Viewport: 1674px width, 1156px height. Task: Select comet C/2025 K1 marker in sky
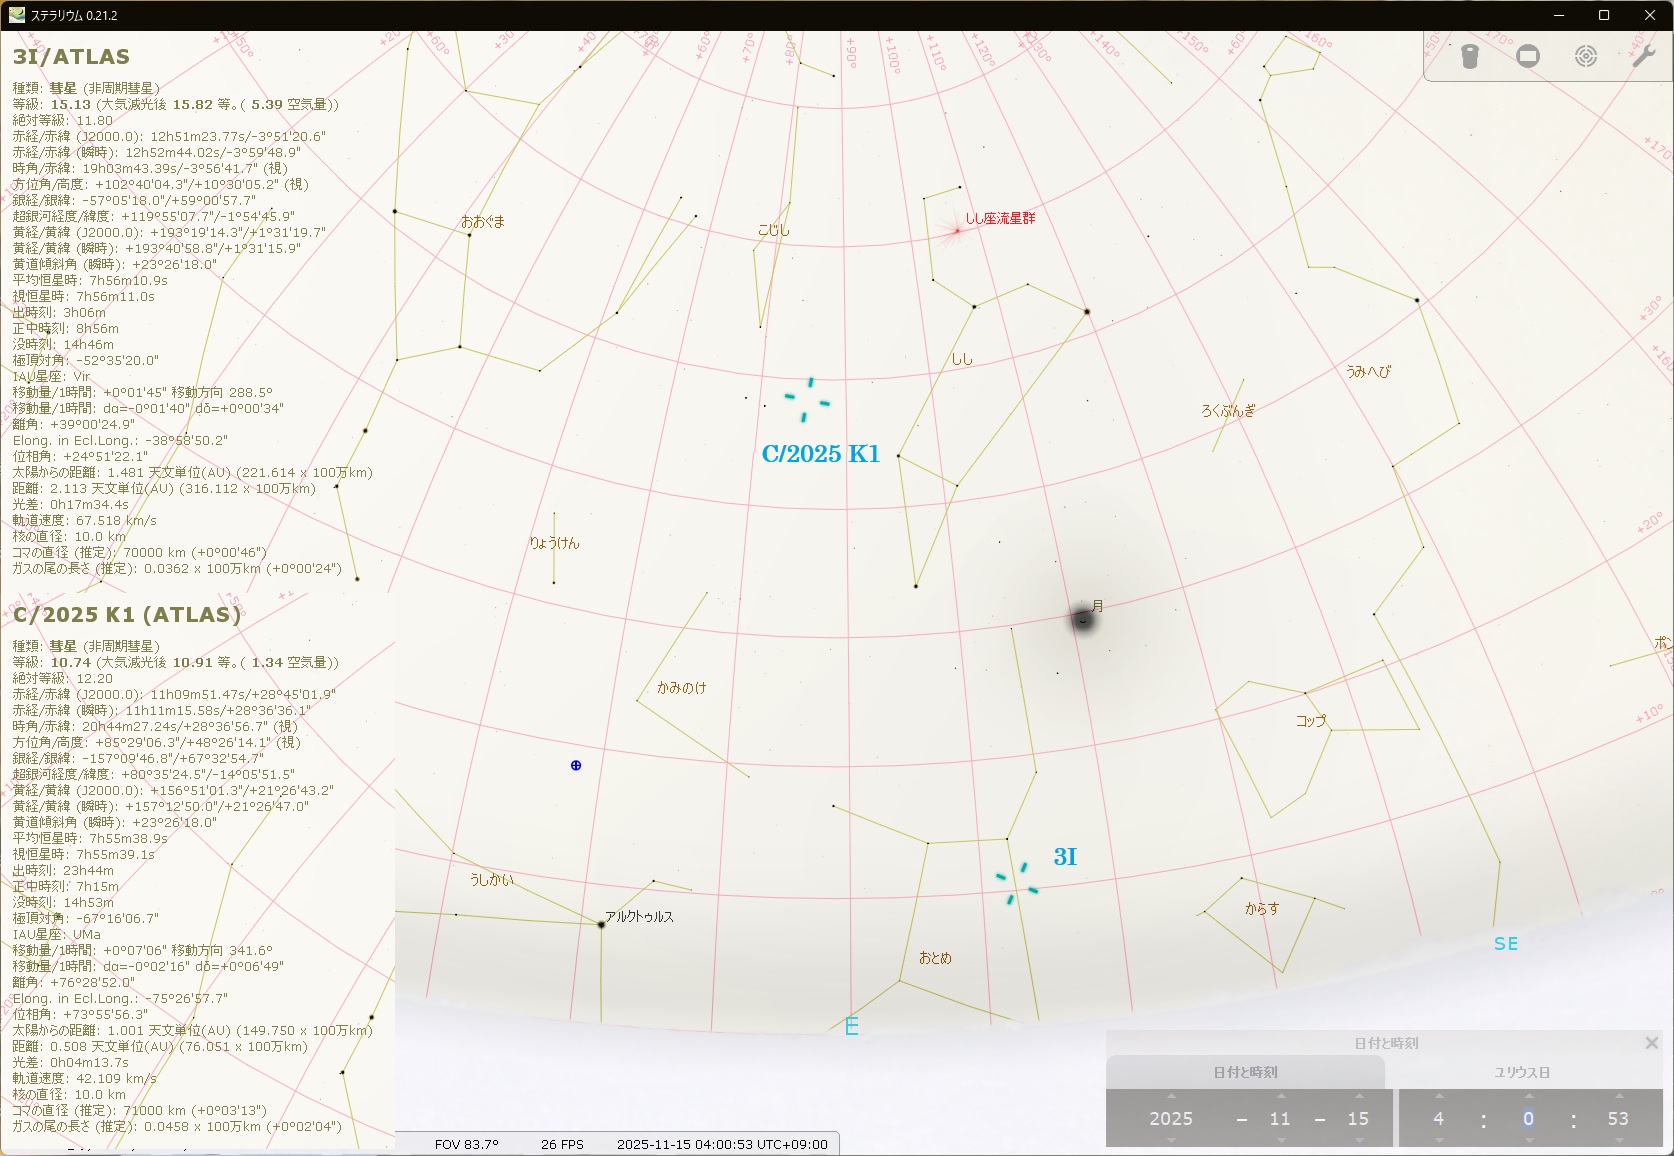click(807, 400)
